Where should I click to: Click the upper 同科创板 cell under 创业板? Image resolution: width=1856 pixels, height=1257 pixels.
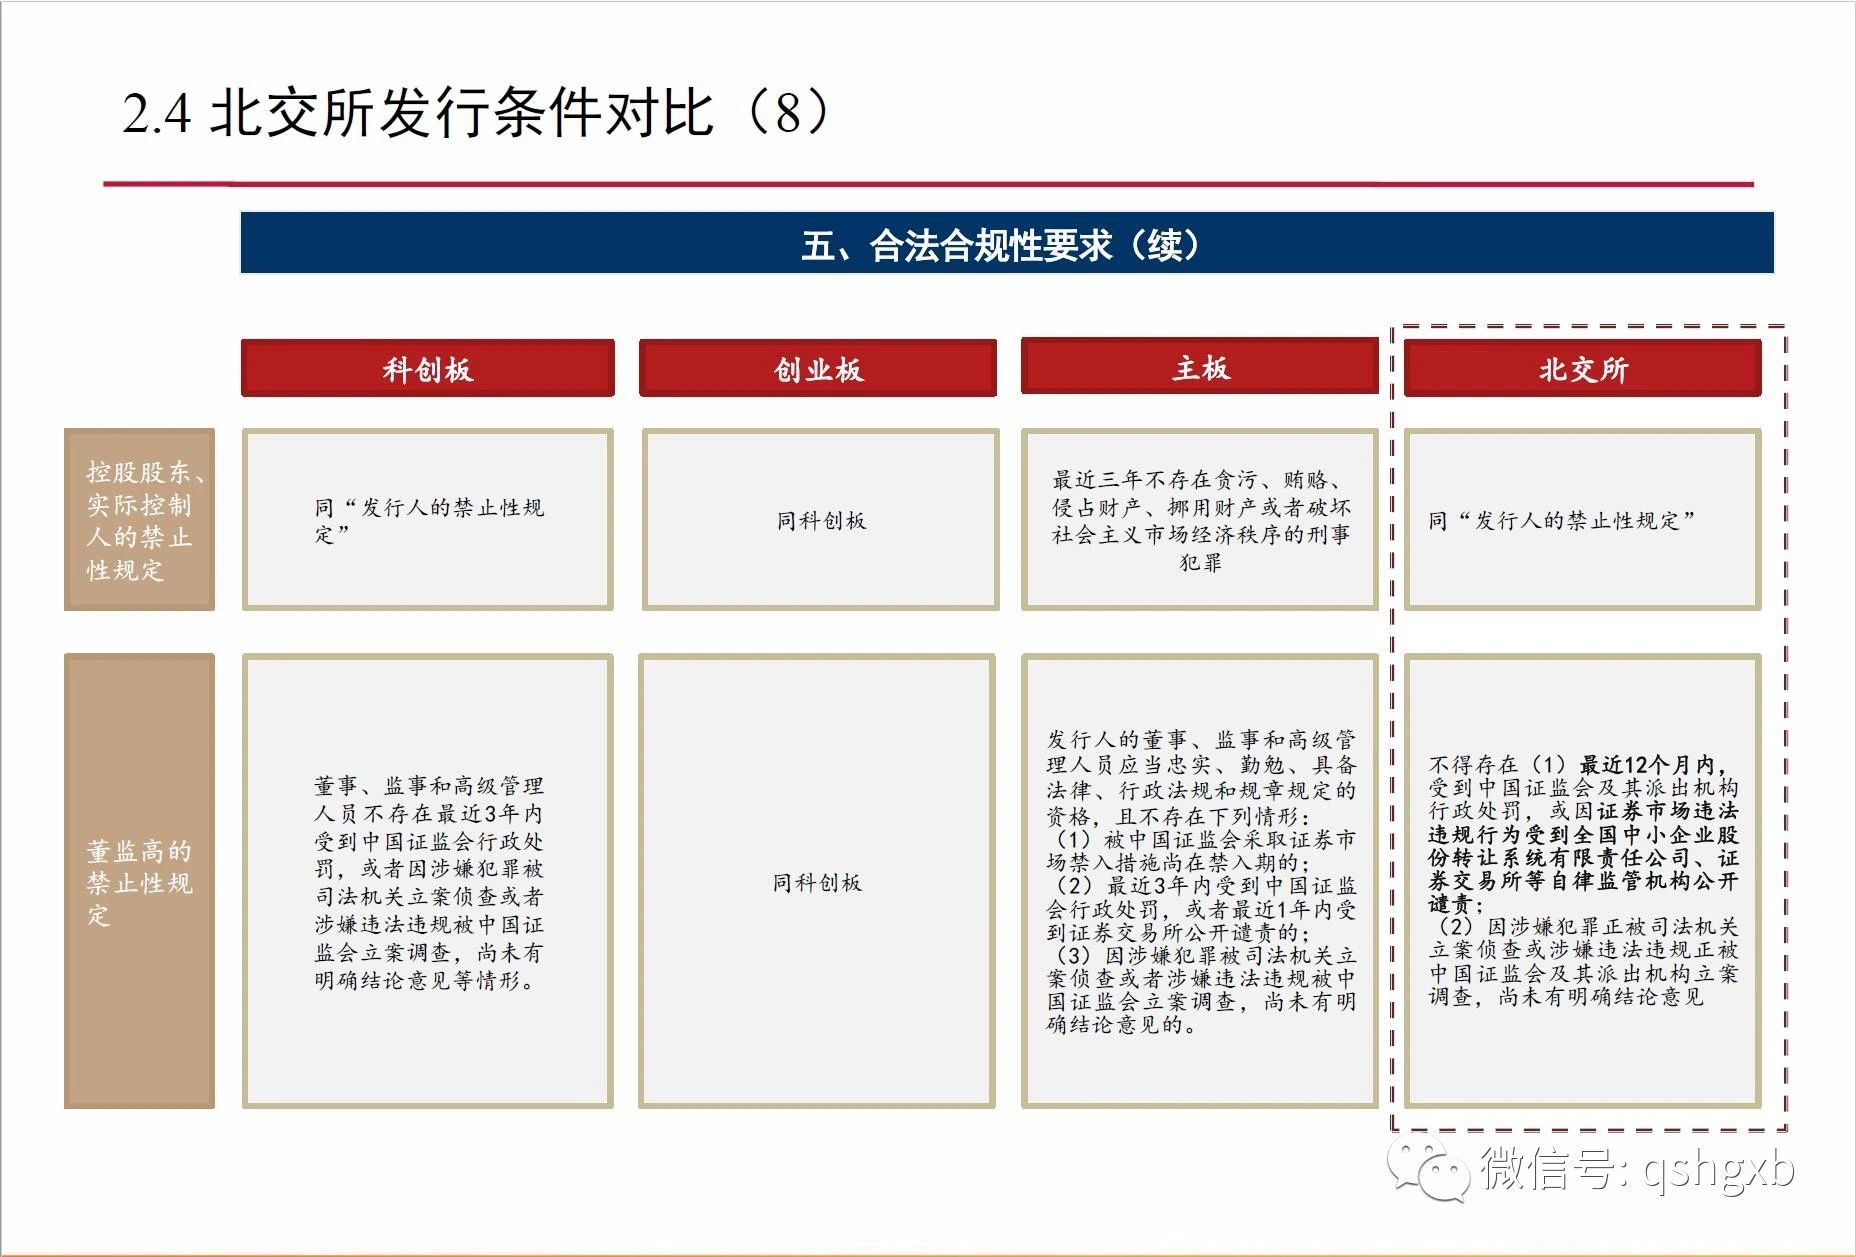point(821,520)
